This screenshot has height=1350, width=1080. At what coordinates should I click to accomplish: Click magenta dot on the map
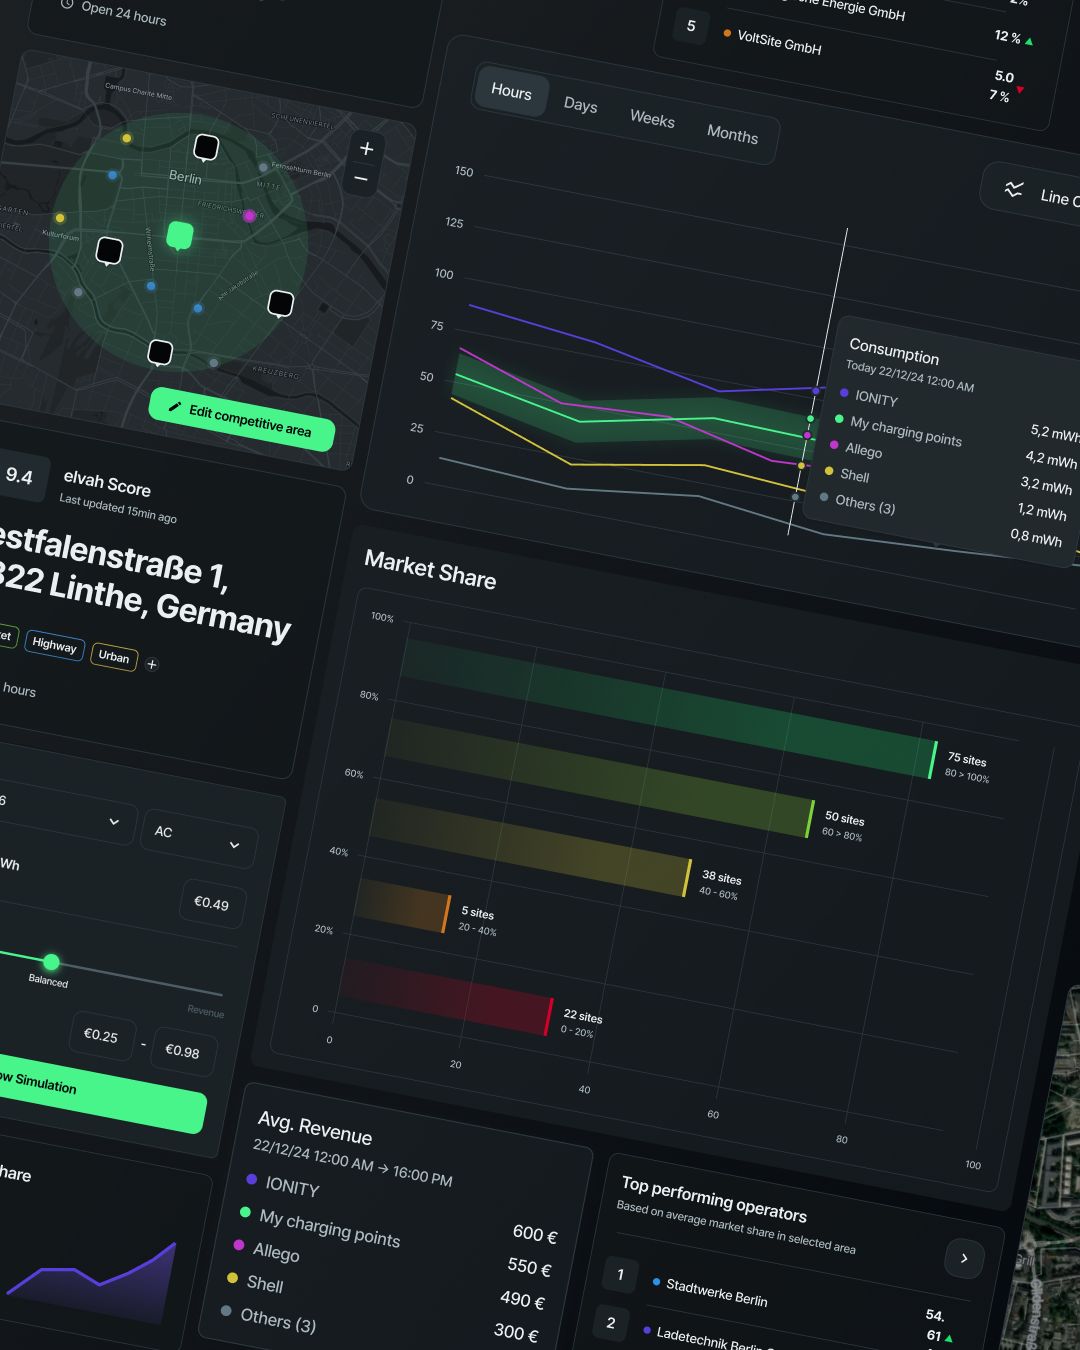(249, 216)
